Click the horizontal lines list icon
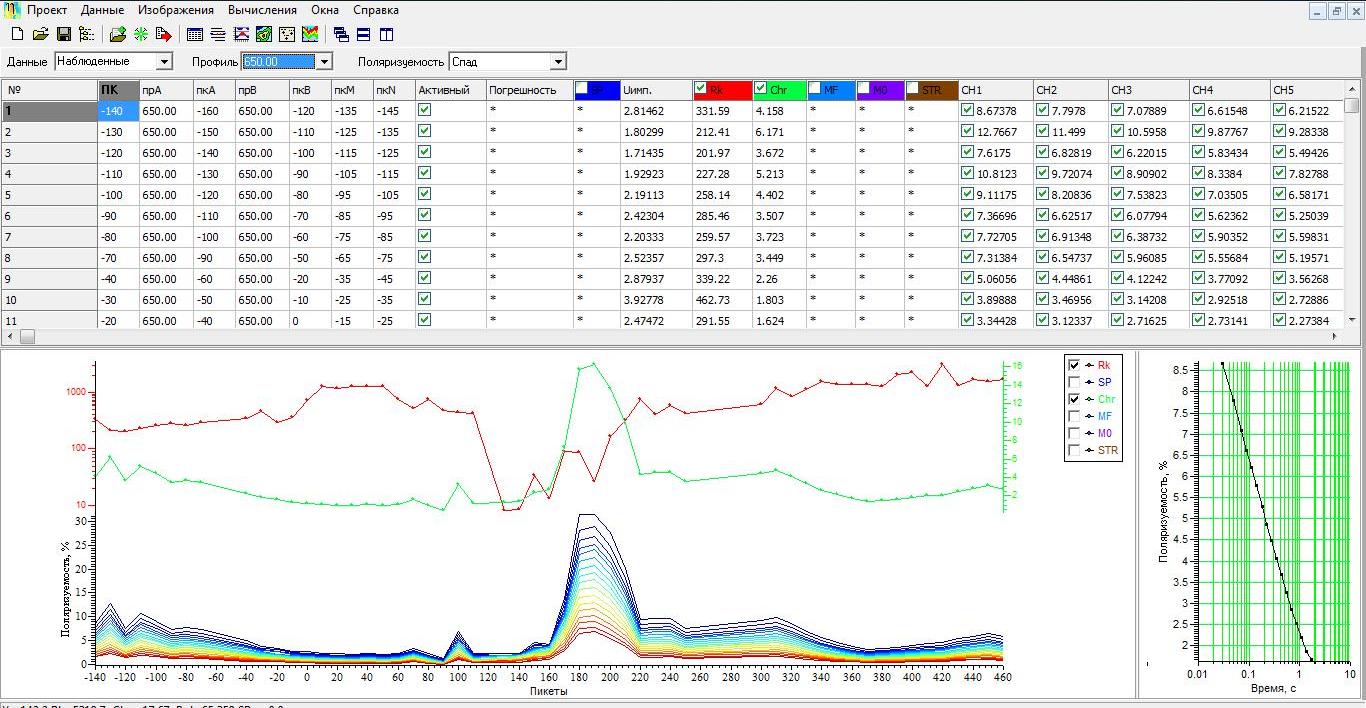This screenshot has width=1366, height=708. pyautogui.click(x=218, y=34)
